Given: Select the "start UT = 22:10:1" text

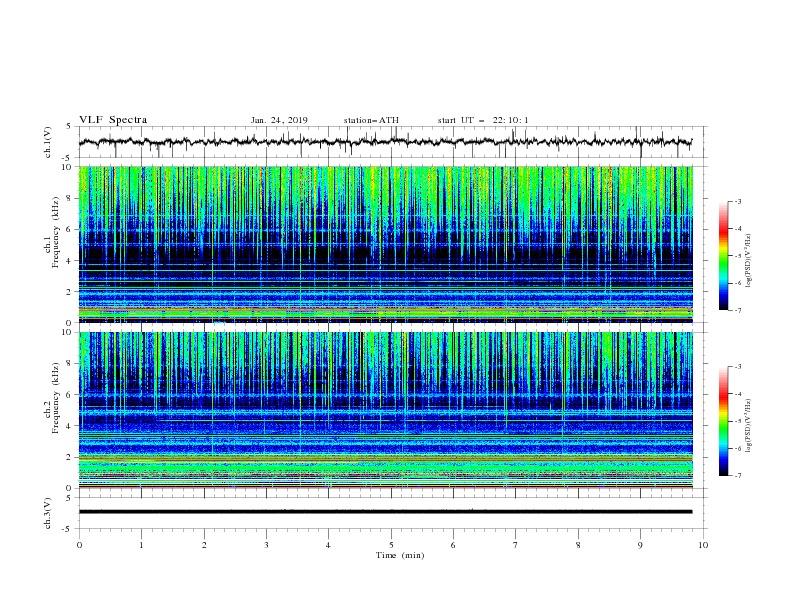Looking at the screenshot, I should [482, 120].
